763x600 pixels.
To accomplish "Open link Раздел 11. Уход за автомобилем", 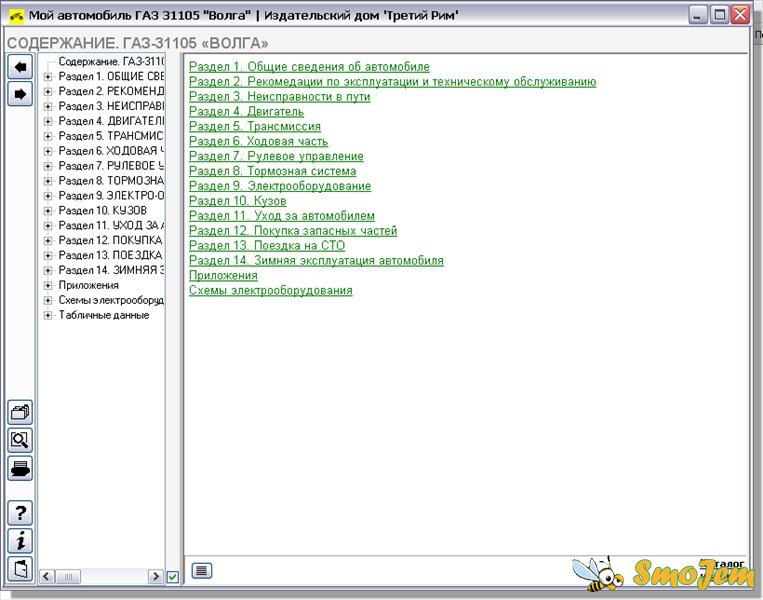I will pos(282,216).
